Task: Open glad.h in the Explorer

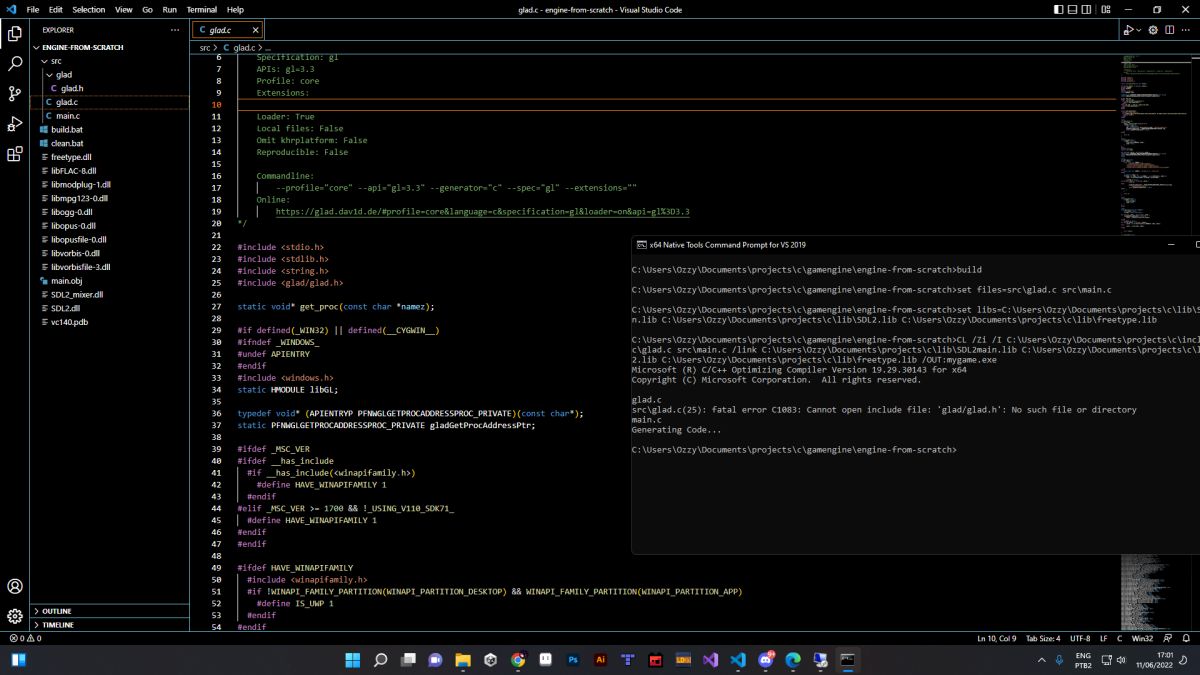Action: point(110,88)
